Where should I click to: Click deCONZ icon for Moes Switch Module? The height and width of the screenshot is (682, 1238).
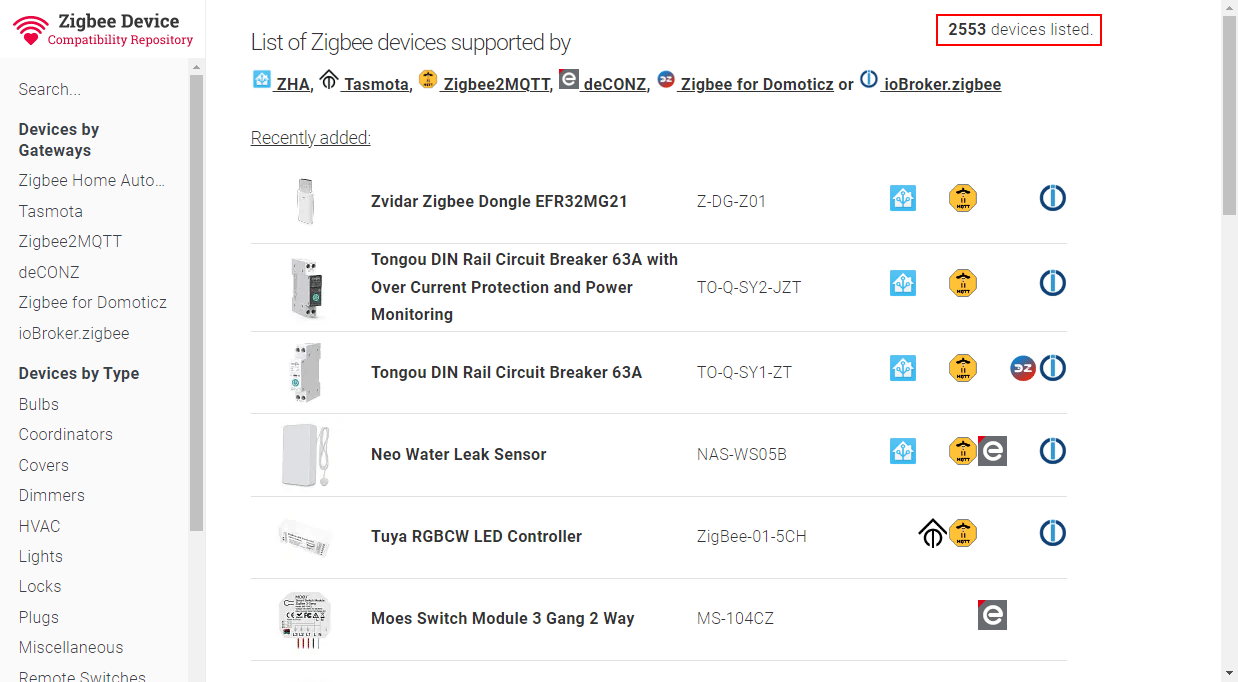(992, 615)
